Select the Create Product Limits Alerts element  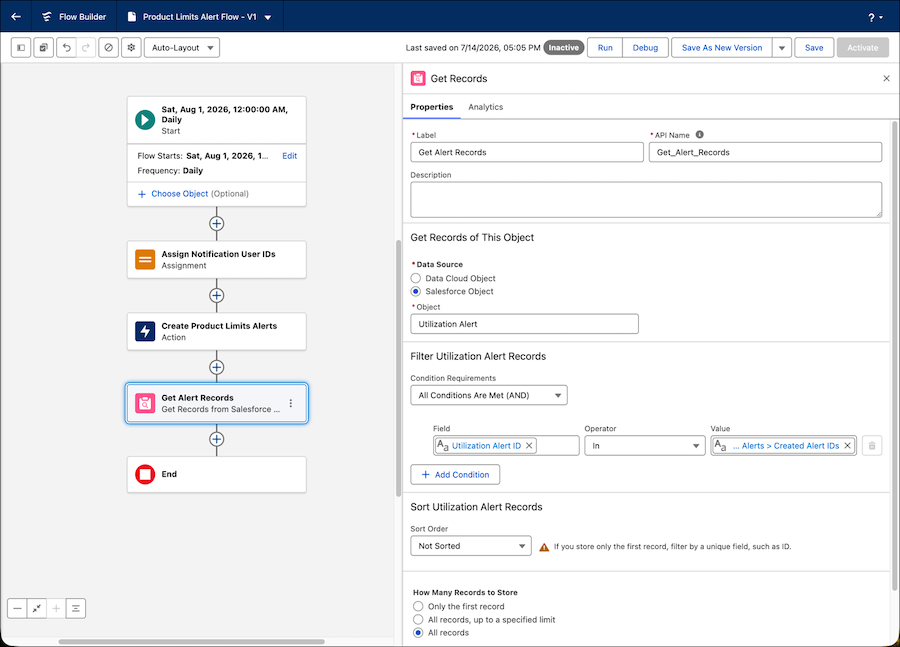[216, 331]
